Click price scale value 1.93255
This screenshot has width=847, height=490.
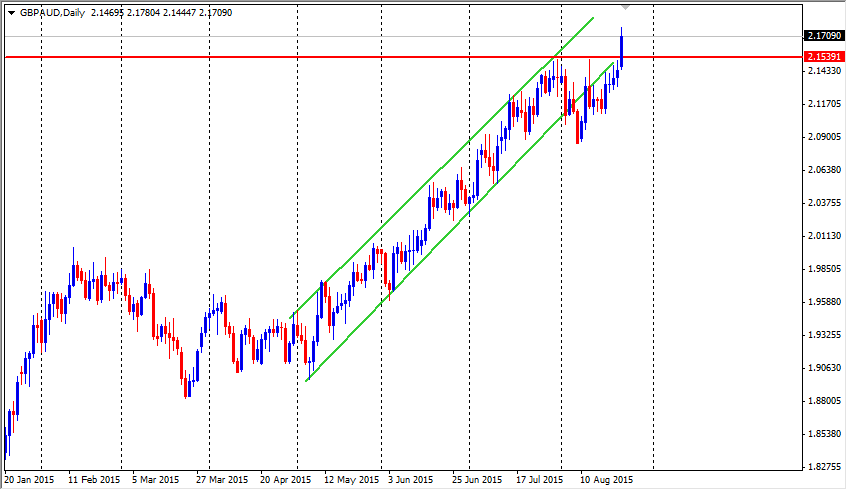tap(824, 335)
